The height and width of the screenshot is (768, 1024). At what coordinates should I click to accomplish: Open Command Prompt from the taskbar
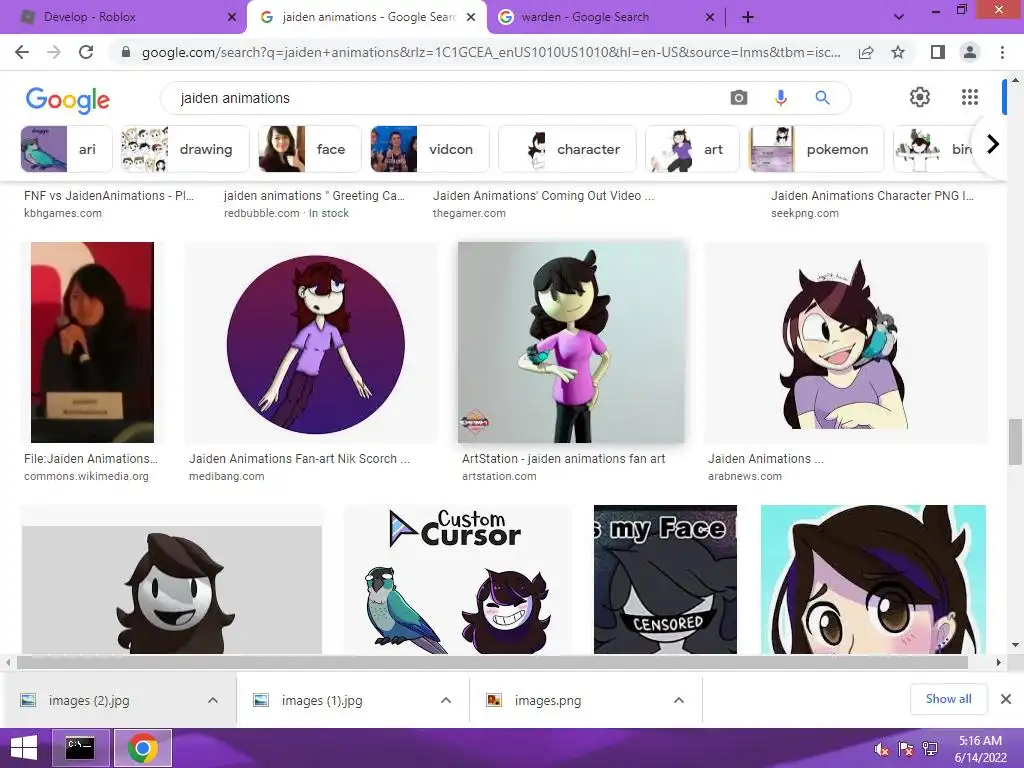(x=80, y=748)
